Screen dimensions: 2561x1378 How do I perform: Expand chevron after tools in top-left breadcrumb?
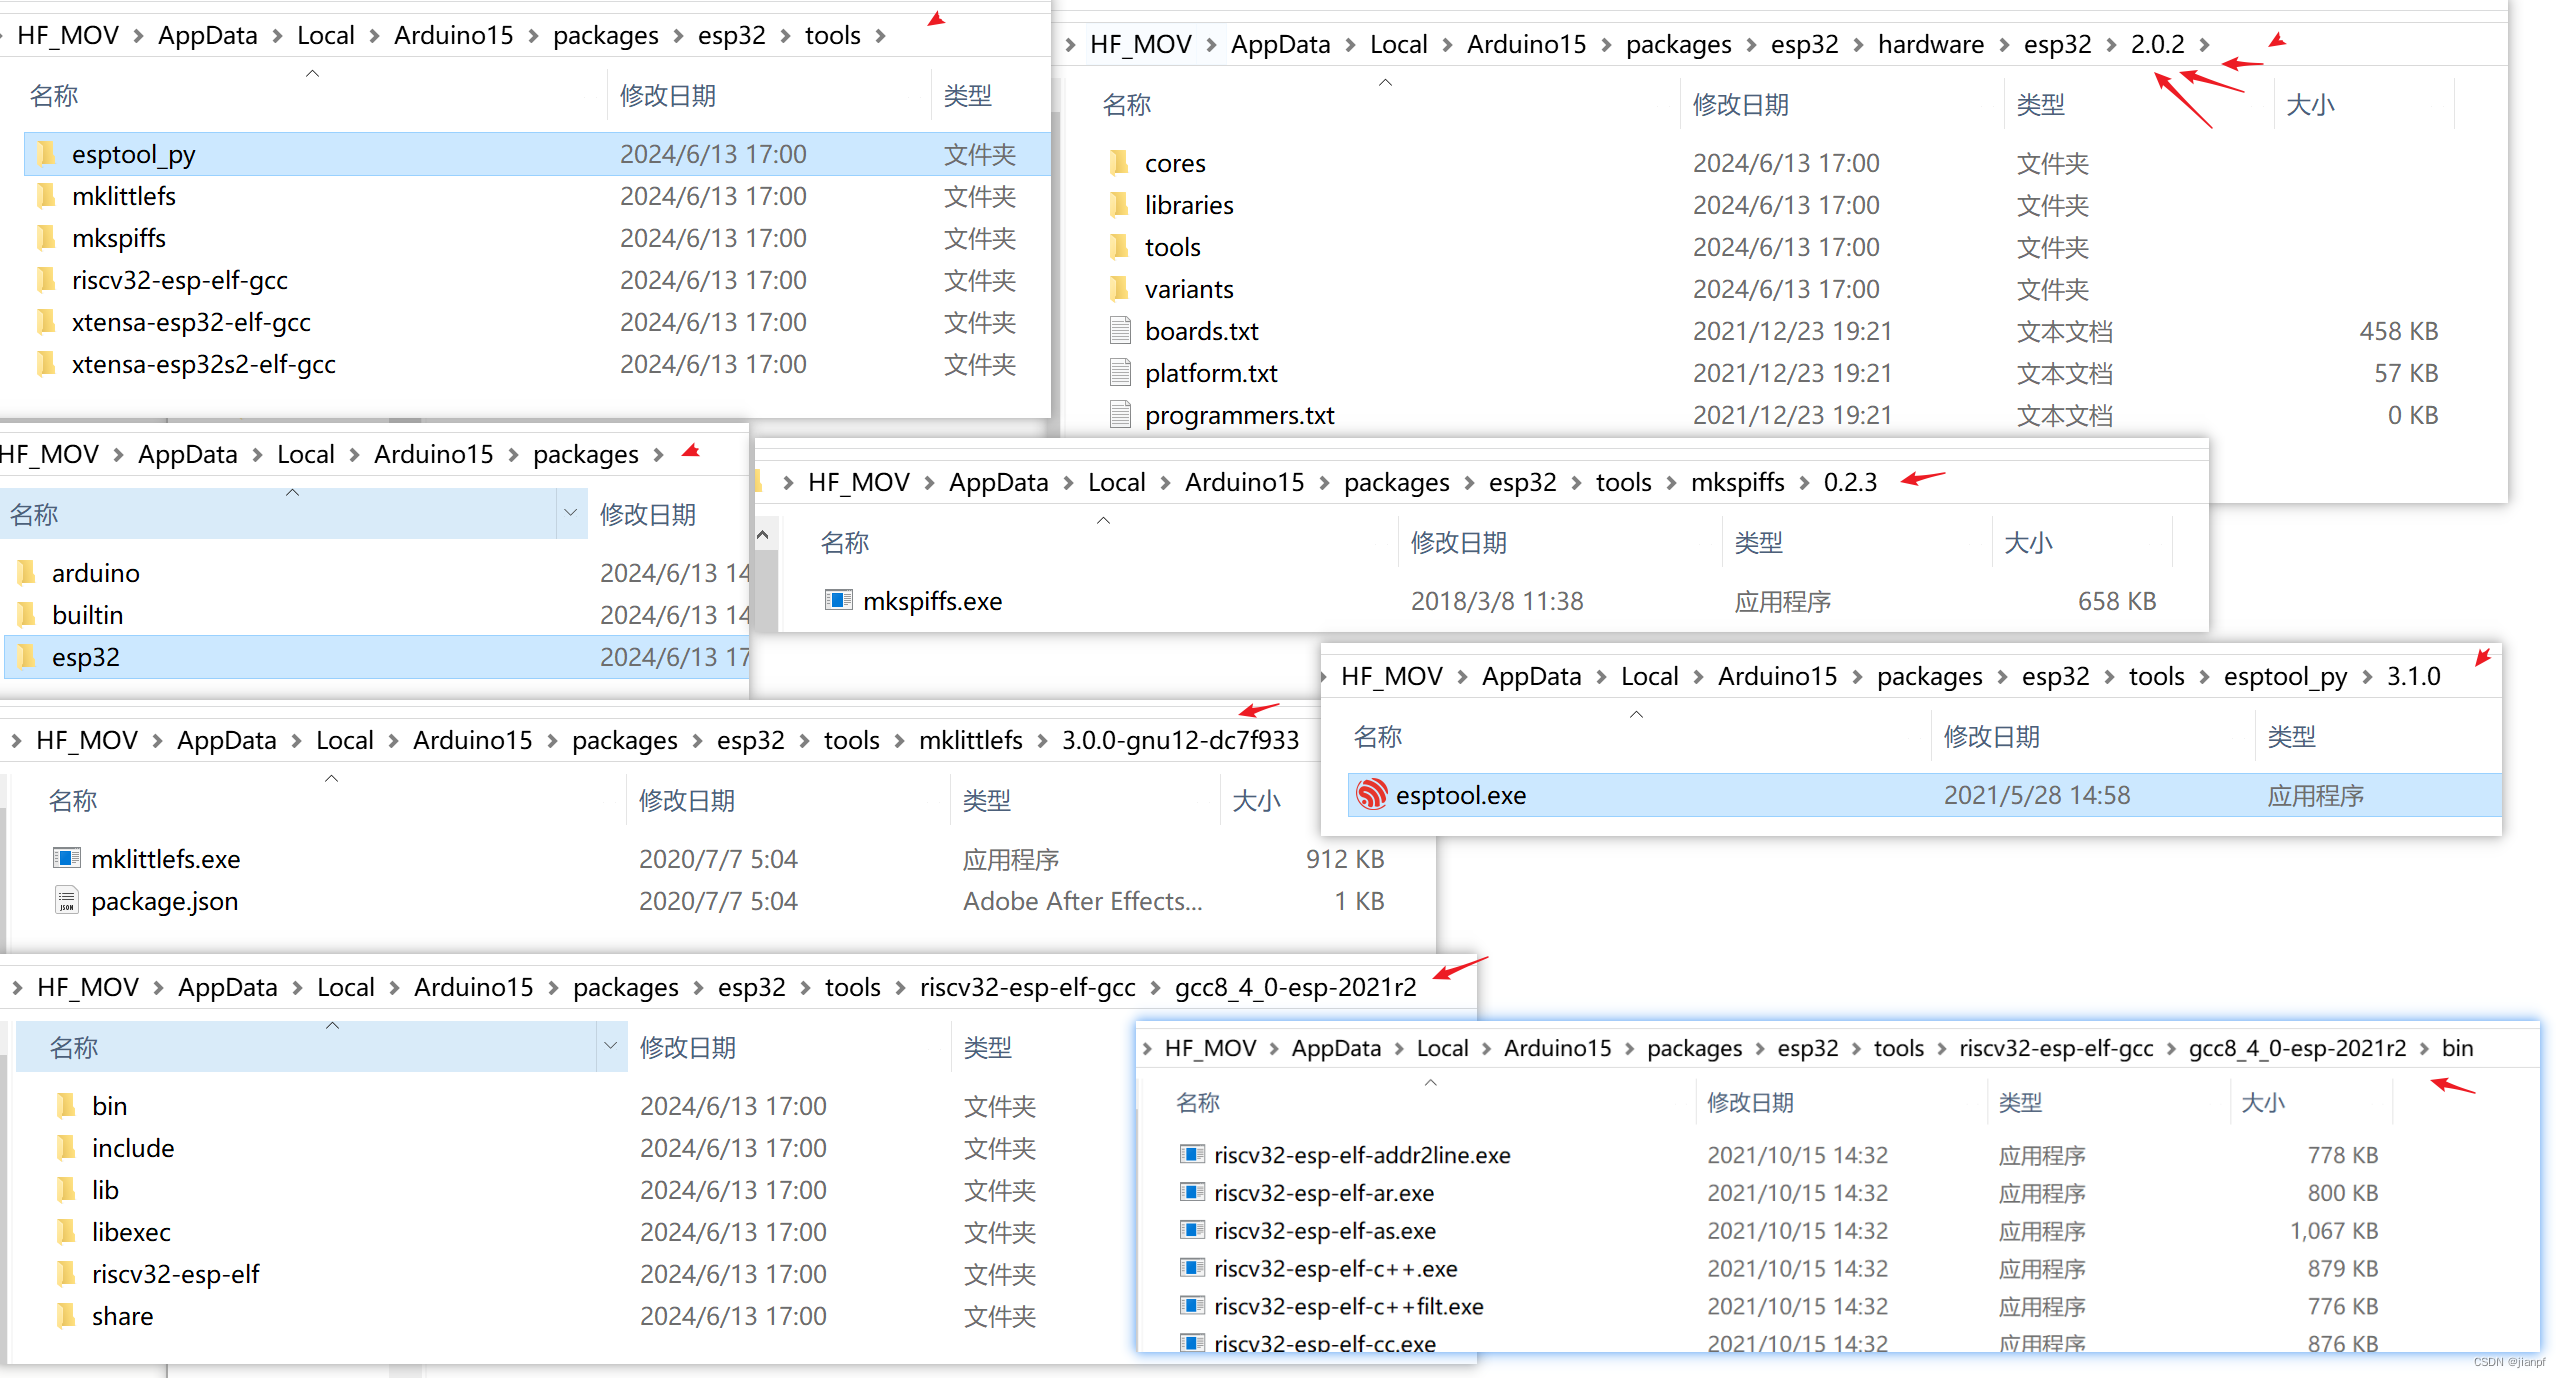coord(881,36)
